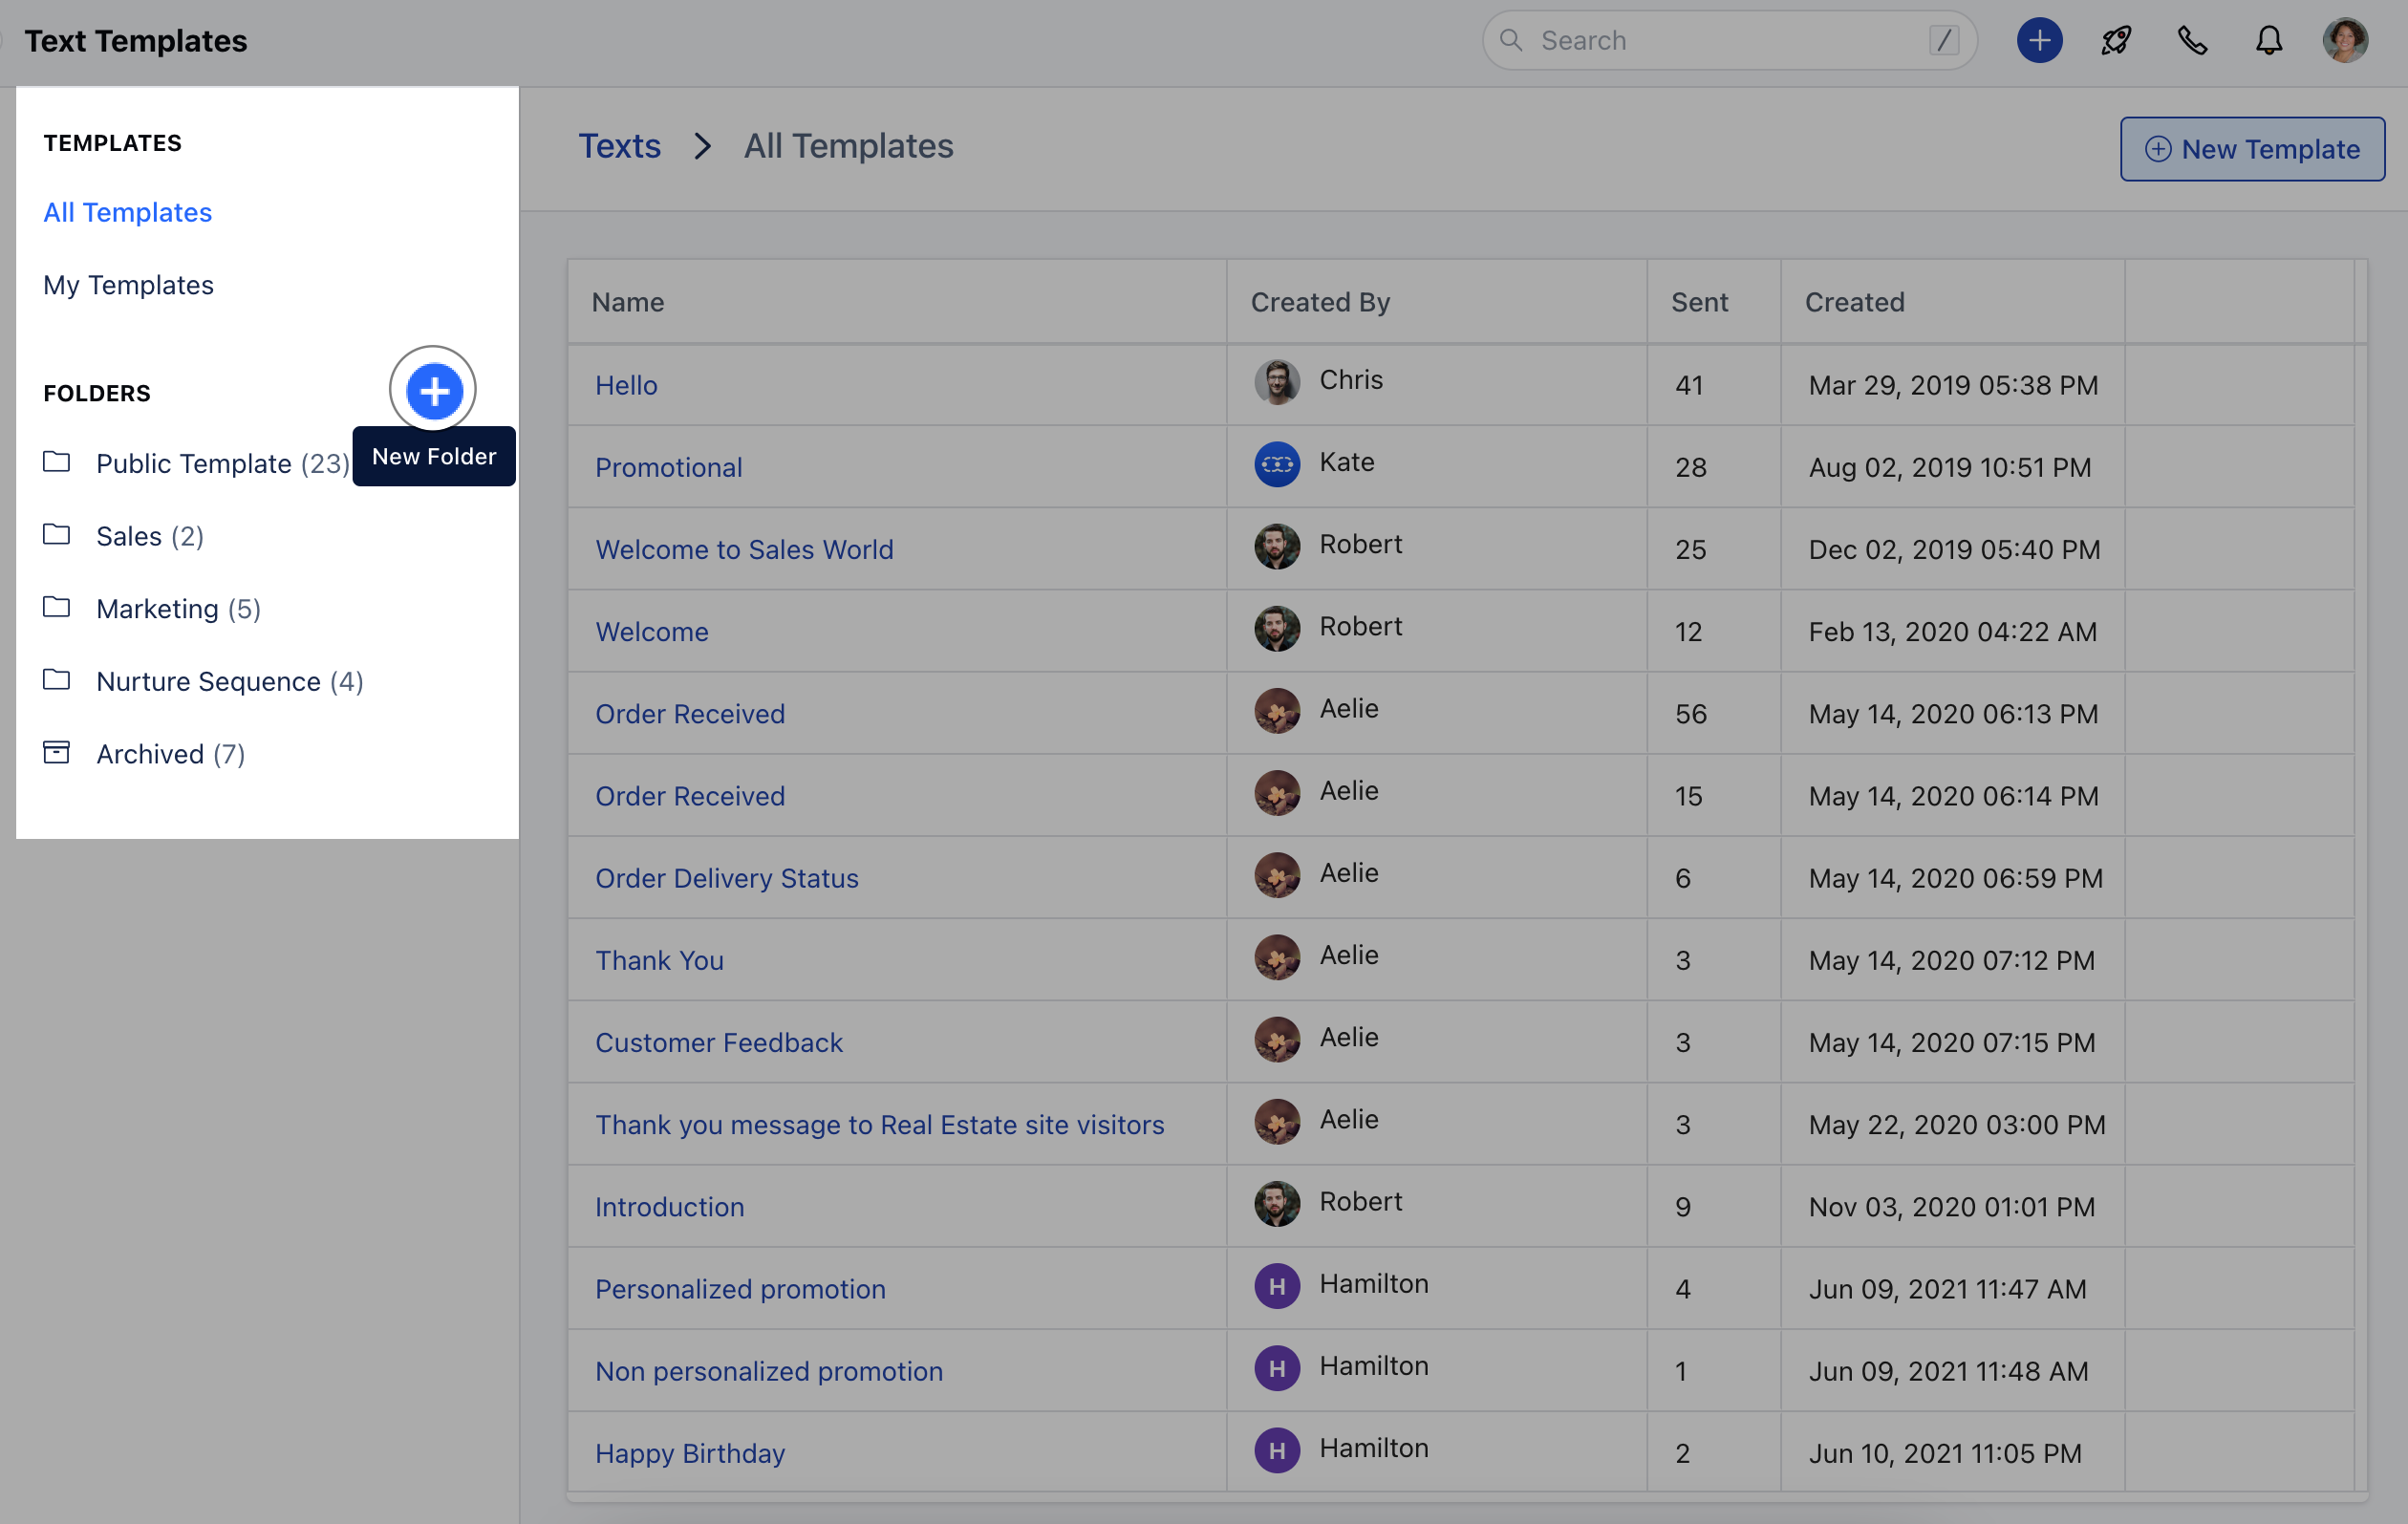This screenshot has height=1524, width=2408.
Task: Click Kate's avatar in Promotional row
Action: coord(1276,464)
